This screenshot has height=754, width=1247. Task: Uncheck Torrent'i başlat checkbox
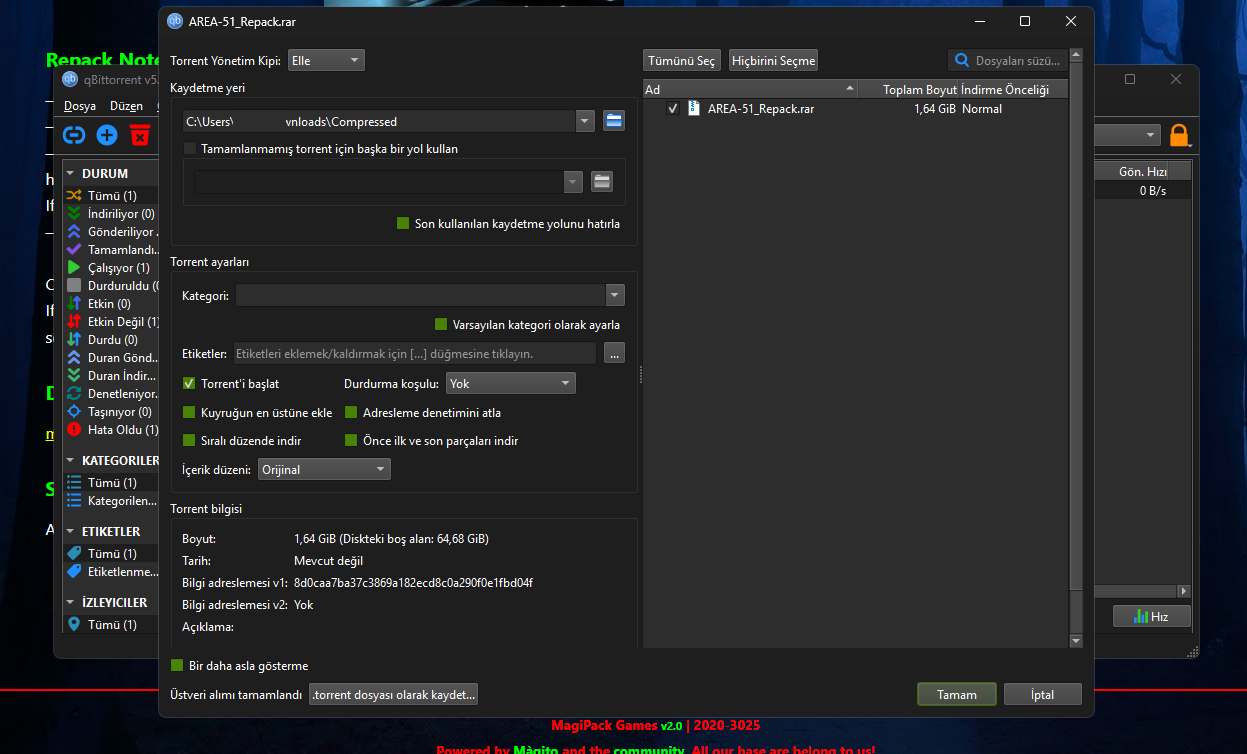click(x=190, y=383)
